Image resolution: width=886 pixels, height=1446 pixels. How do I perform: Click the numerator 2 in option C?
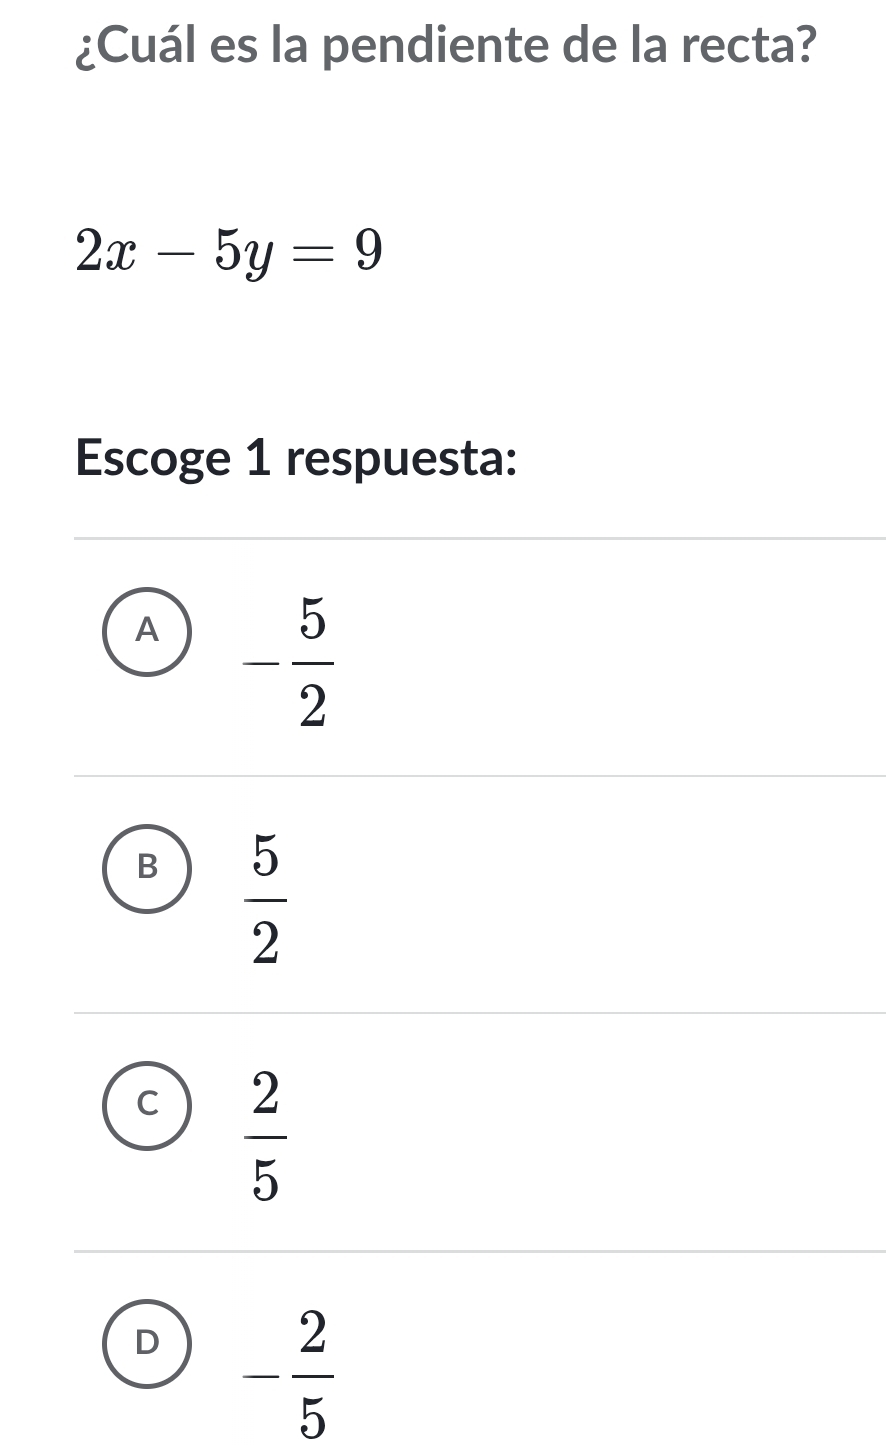click(x=264, y=1096)
